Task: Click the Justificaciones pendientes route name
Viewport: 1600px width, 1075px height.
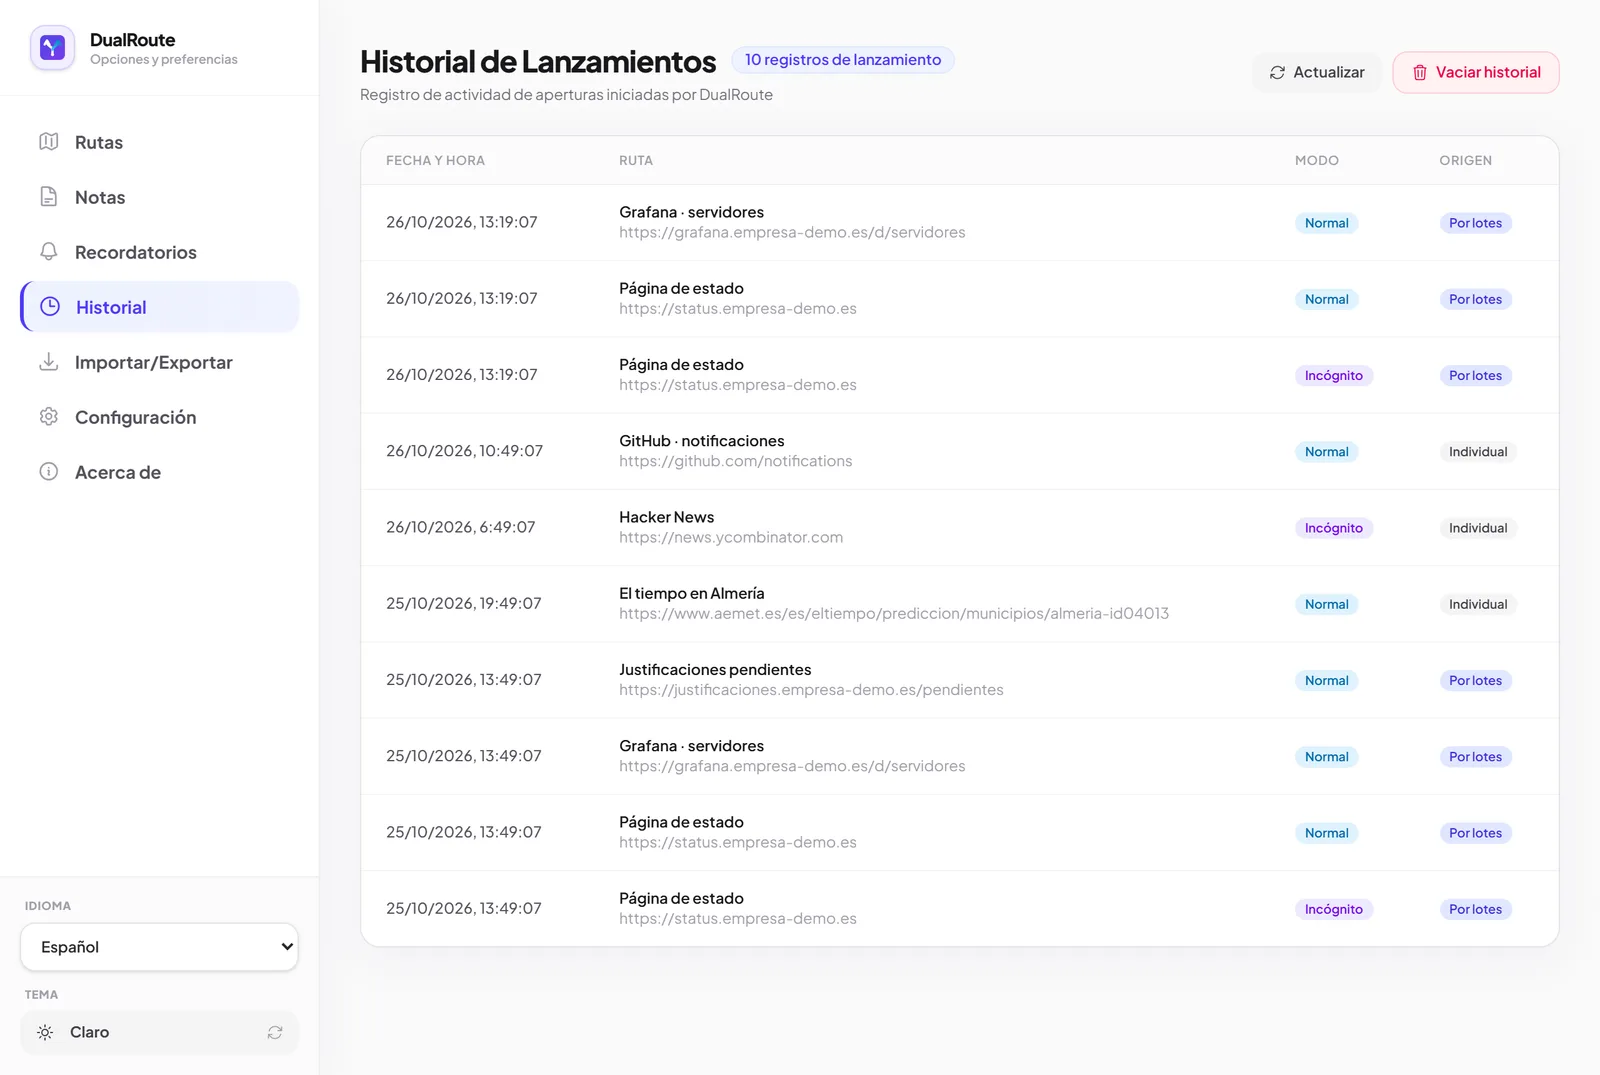Action: click(714, 670)
